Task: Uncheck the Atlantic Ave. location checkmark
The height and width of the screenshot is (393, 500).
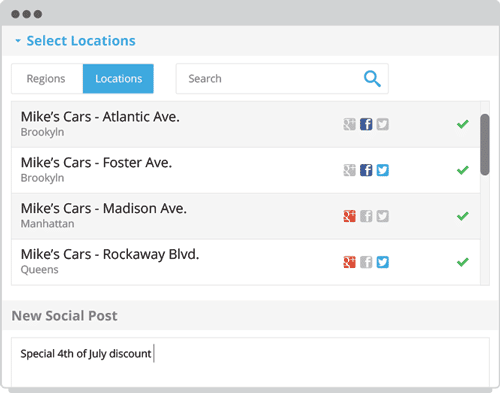Action: [463, 124]
